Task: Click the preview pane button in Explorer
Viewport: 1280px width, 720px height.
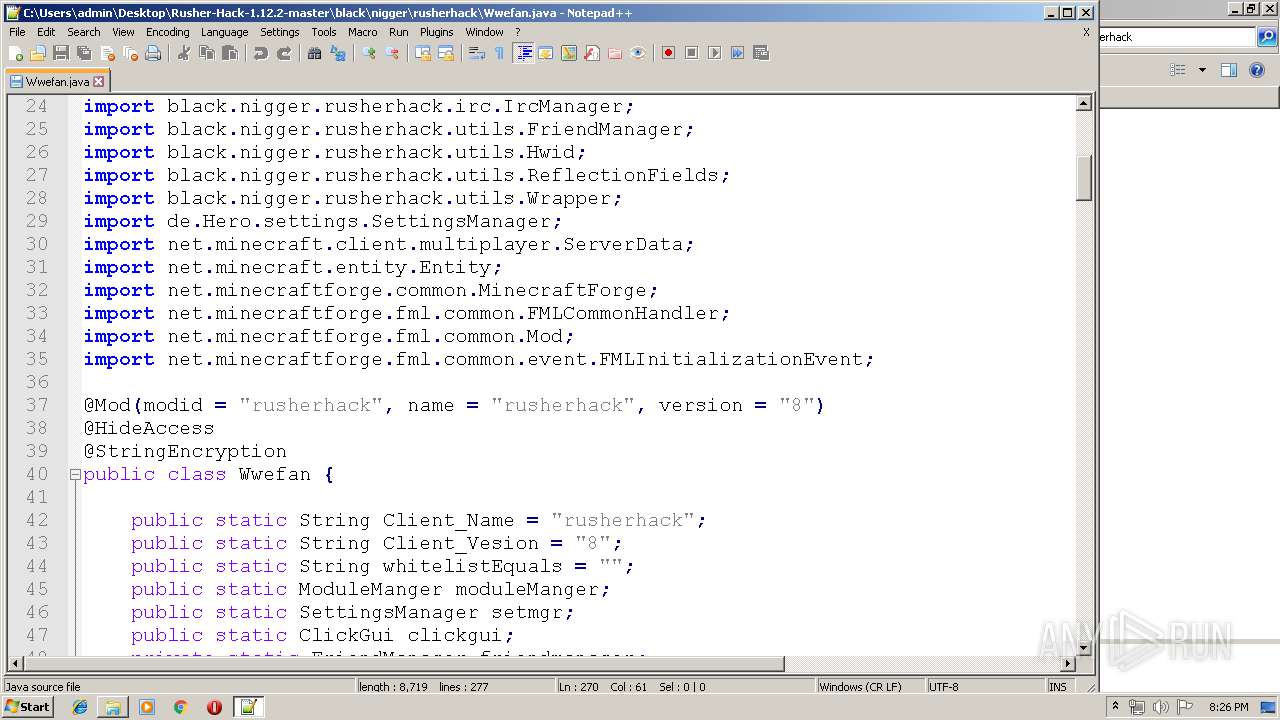Action: (x=1229, y=70)
